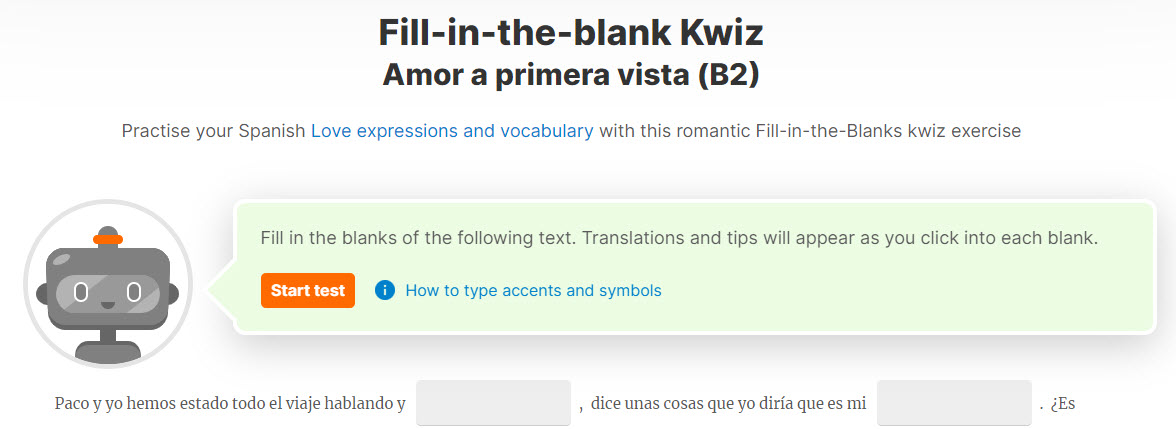Click the Fill-in-the-blank Kwiz heading

(571, 32)
